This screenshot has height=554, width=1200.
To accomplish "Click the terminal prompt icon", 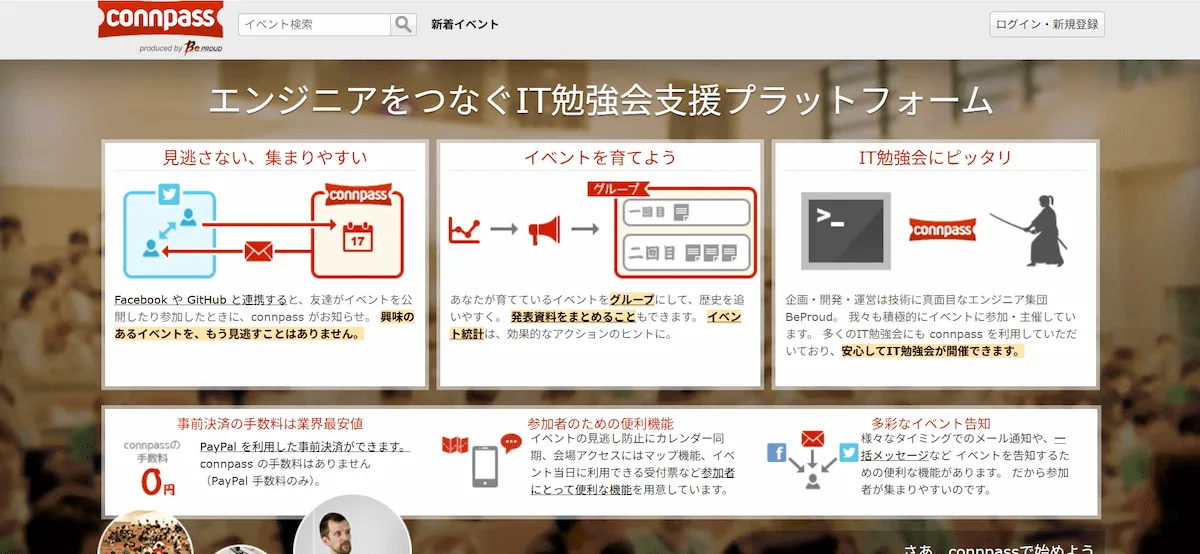I will click(x=846, y=231).
